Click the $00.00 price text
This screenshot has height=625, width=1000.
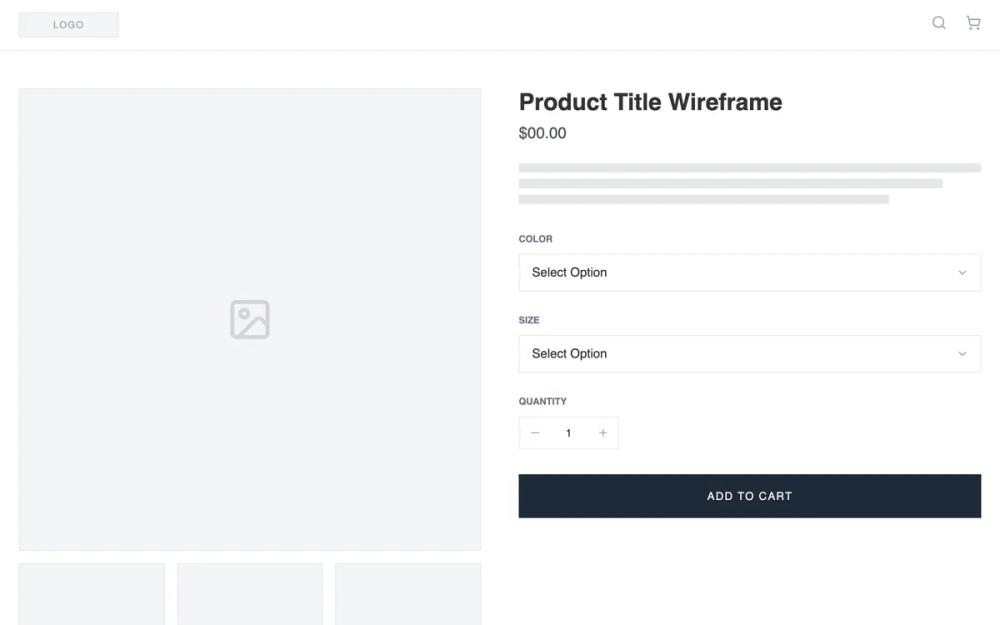point(542,132)
